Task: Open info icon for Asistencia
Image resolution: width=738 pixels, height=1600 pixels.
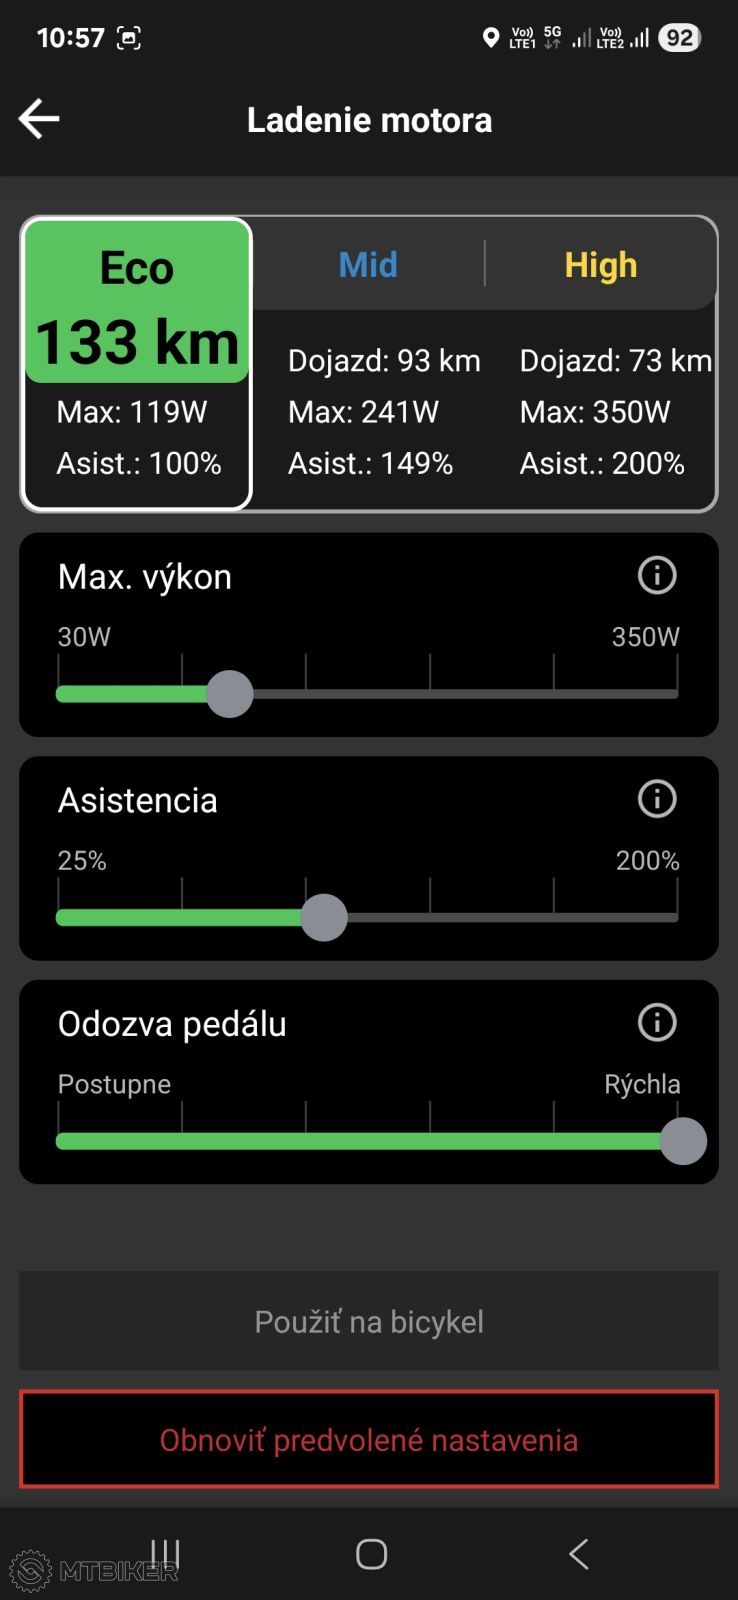Action: tap(657, 799)
